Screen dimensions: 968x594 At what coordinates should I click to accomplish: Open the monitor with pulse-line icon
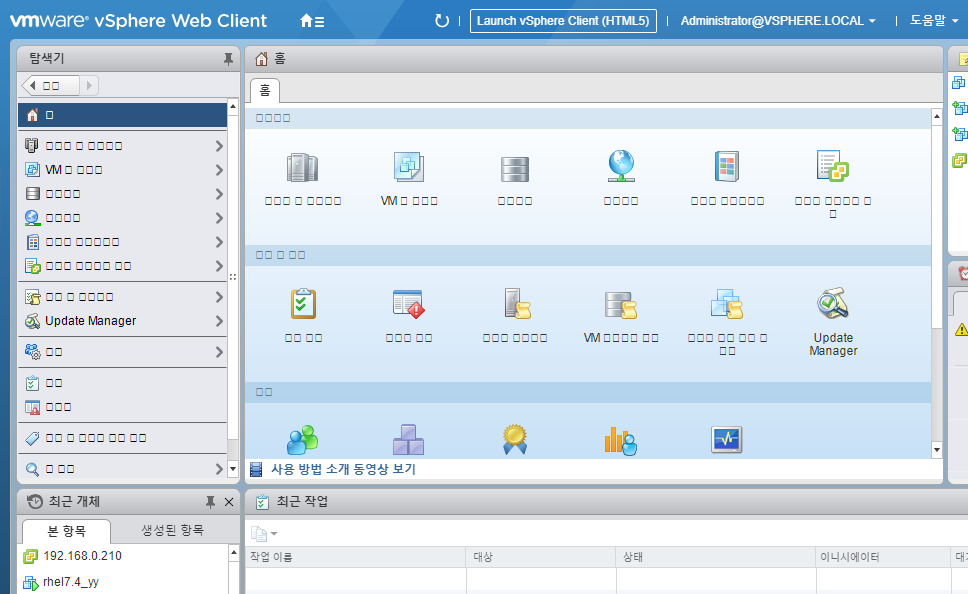727,440
